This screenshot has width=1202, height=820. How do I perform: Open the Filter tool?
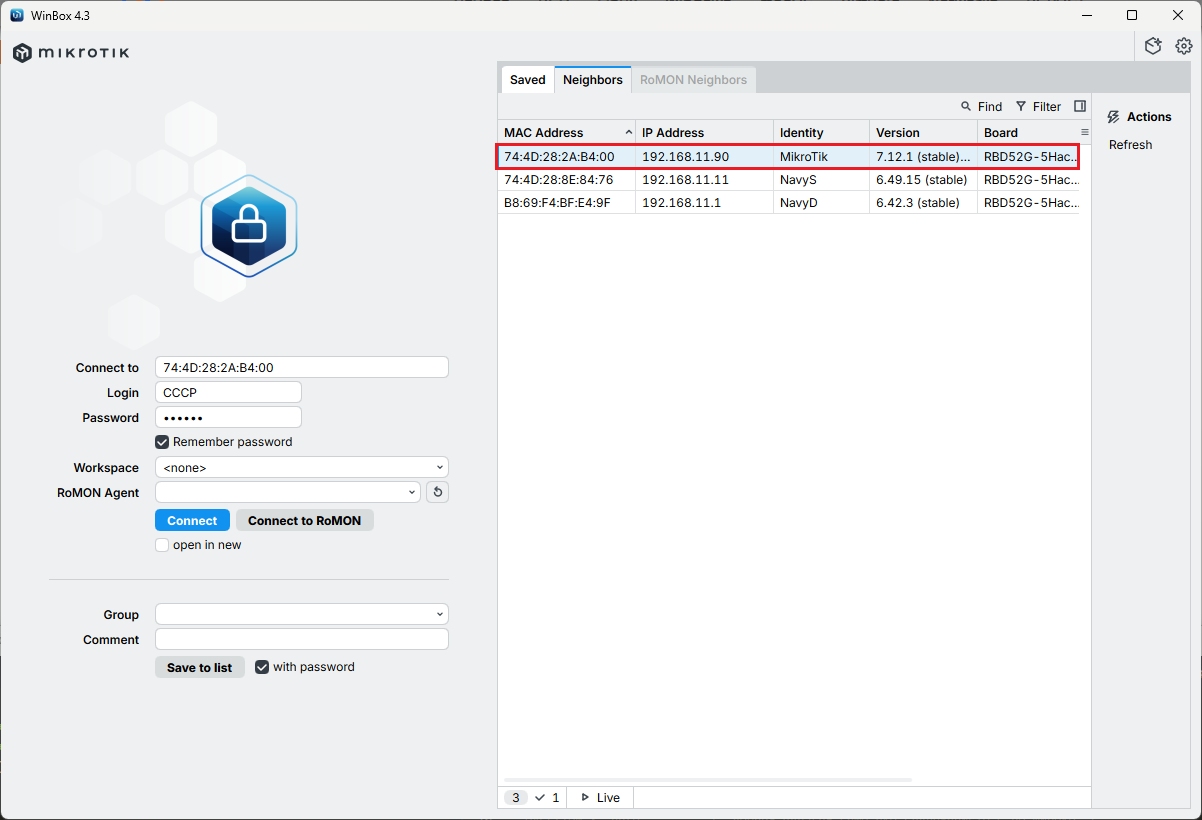click(x=1038, y=107)
